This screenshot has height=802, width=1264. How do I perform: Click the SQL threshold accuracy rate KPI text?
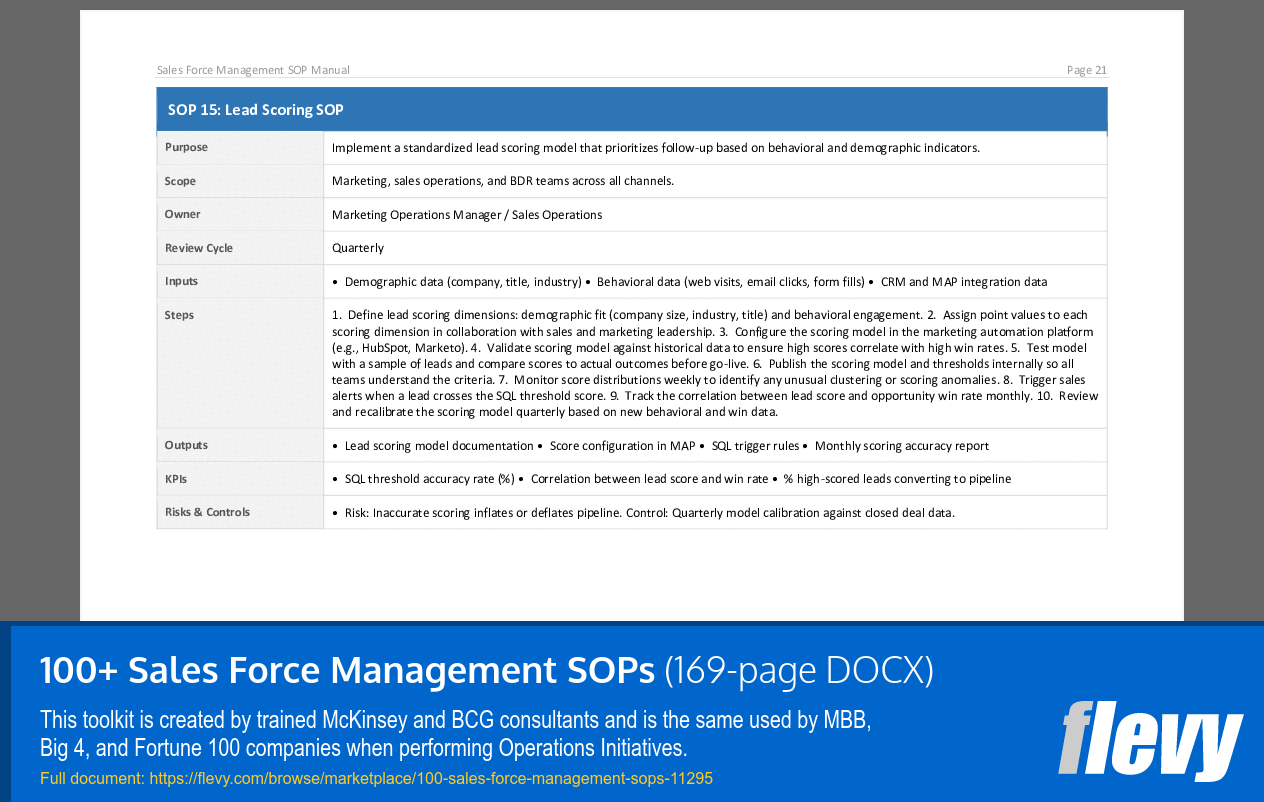[x=415, y=479]
